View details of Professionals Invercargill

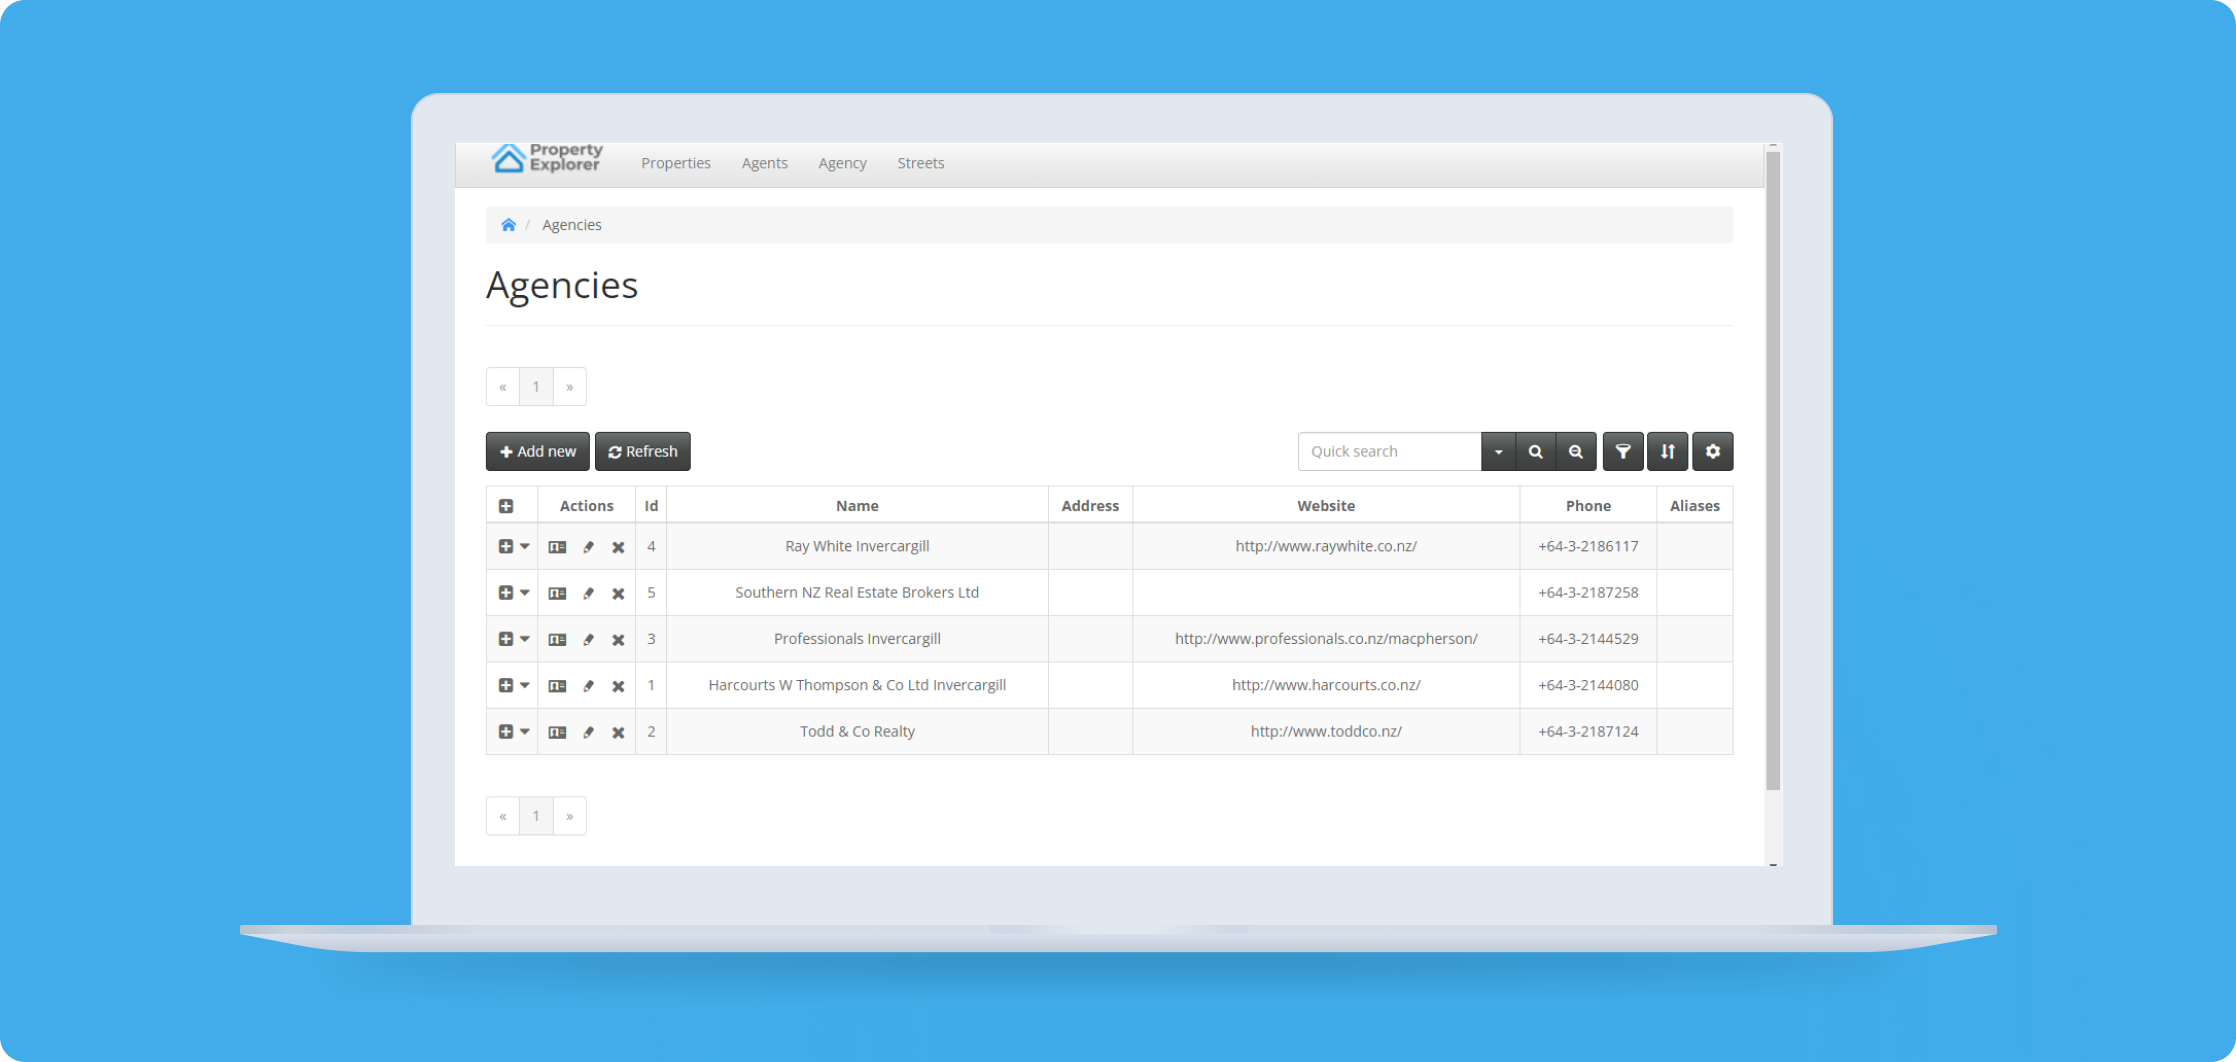click(x=557, y=639)
